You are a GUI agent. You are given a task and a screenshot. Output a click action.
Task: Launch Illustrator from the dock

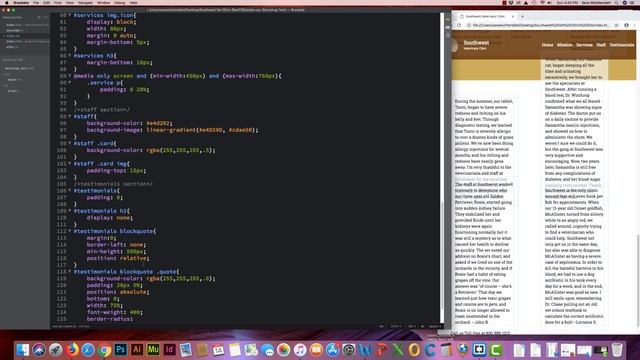click(137, 350)
